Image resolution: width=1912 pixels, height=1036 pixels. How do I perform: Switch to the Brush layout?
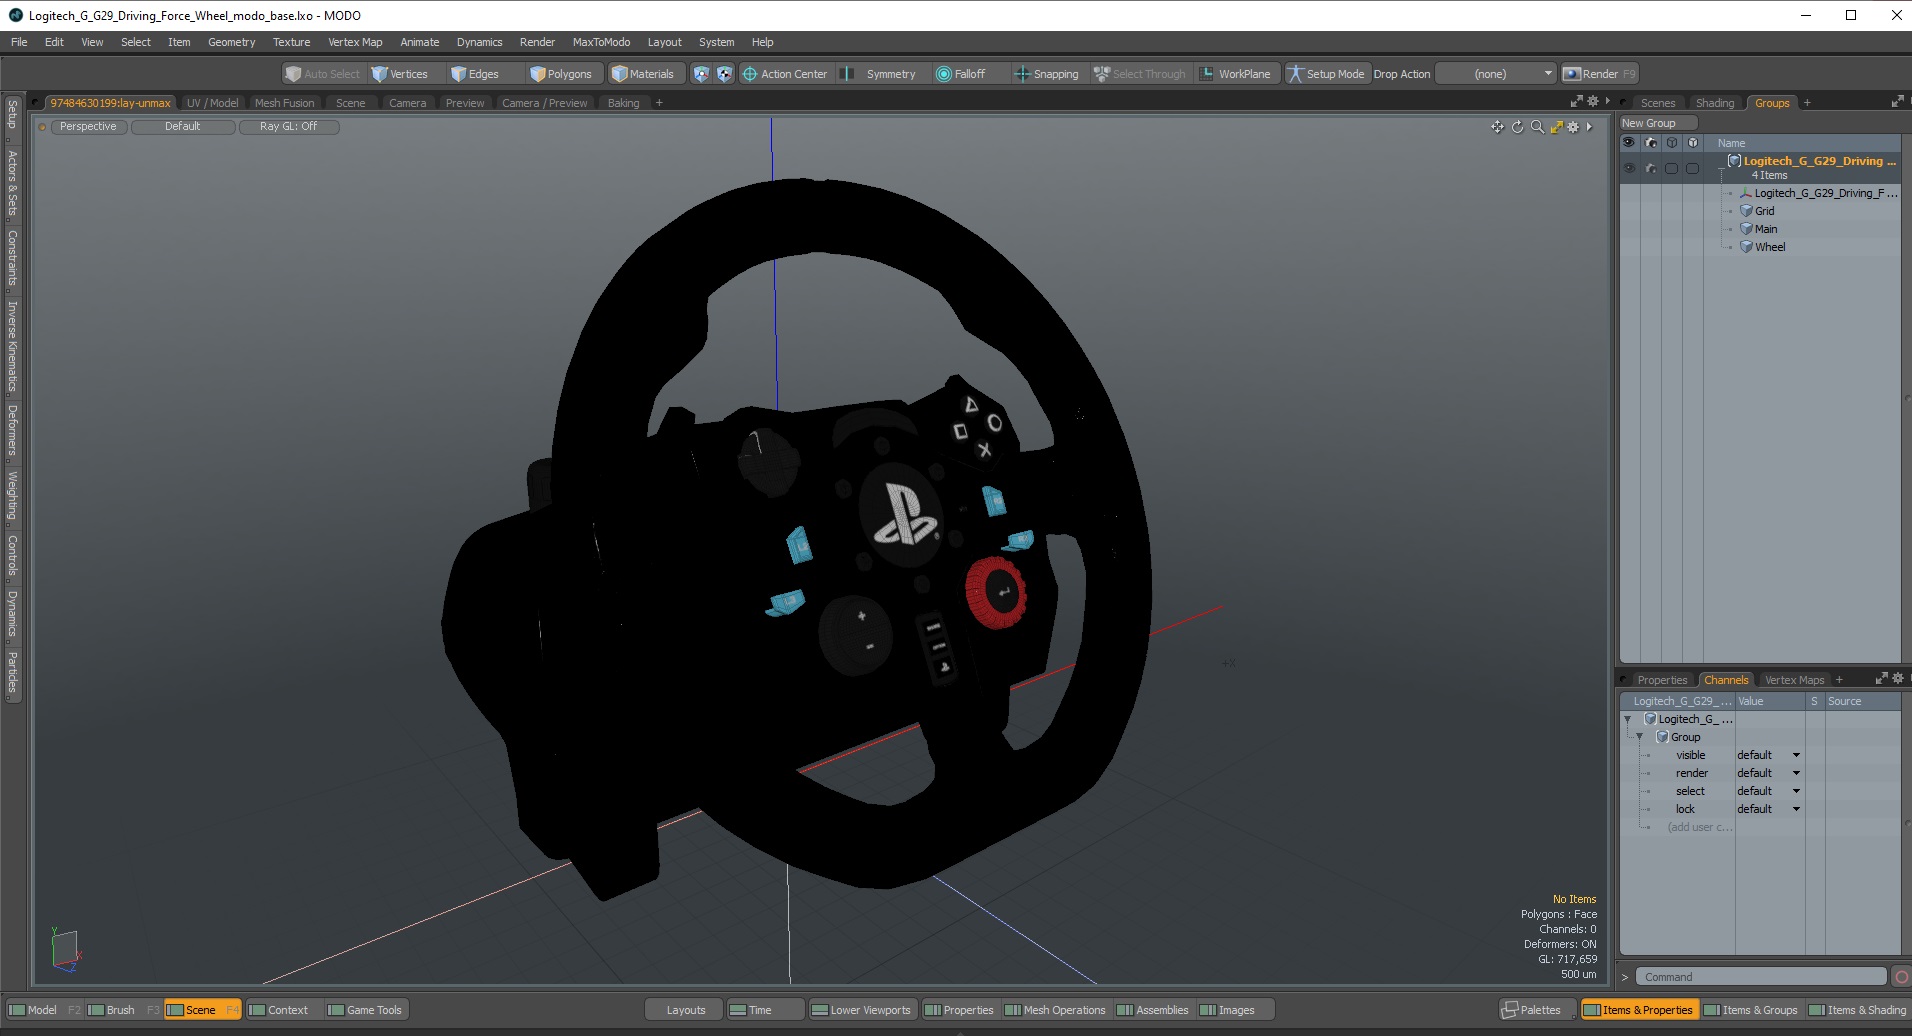[x=120, y=1010]
